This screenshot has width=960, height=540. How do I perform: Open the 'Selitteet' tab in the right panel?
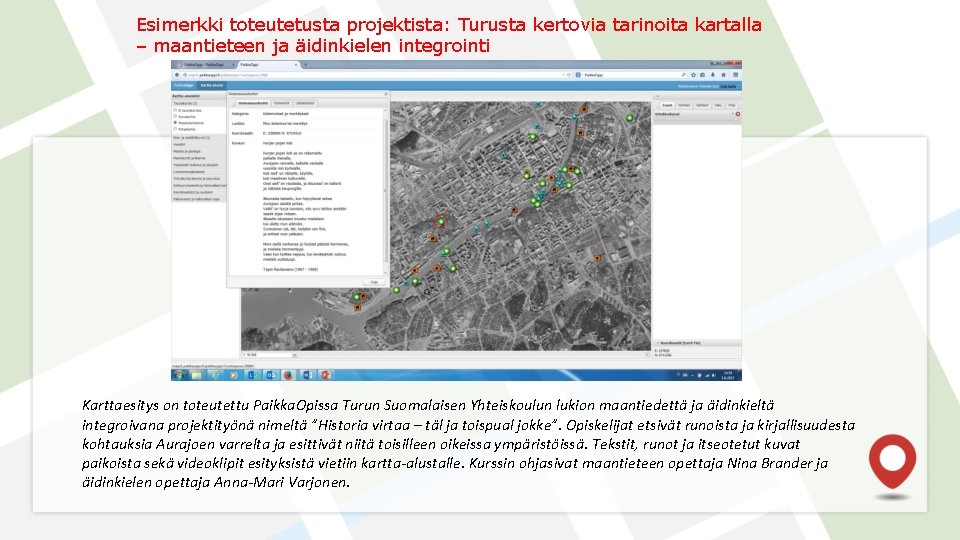(x=702, y=105)
